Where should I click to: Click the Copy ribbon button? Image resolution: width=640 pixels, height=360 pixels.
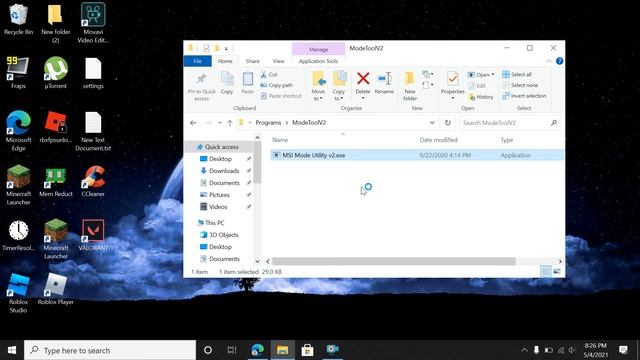227,83
